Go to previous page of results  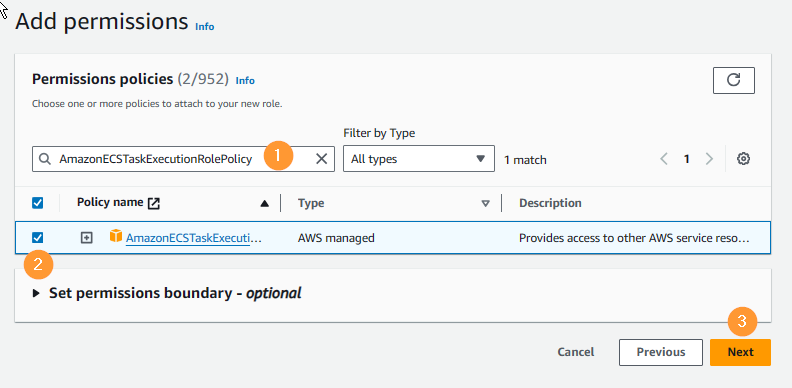click(x=664, y=159)
